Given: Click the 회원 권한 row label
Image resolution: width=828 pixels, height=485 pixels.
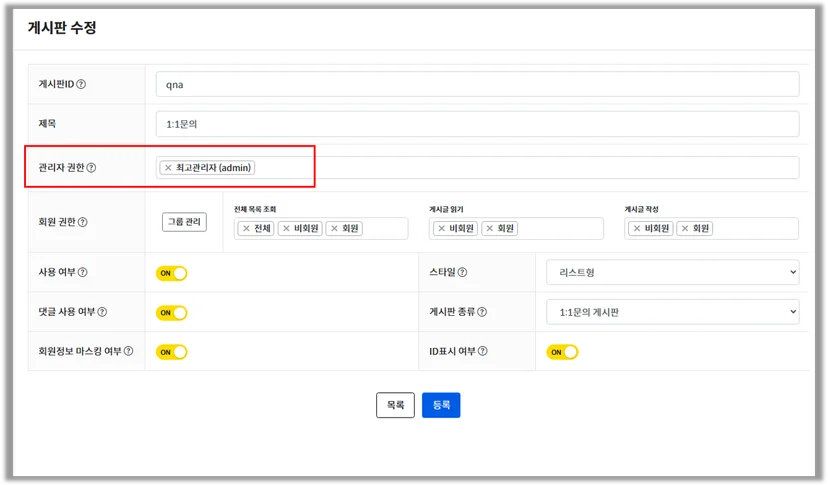Looking at the screenshot, I should pyautogui.click(x=58, y=222).
